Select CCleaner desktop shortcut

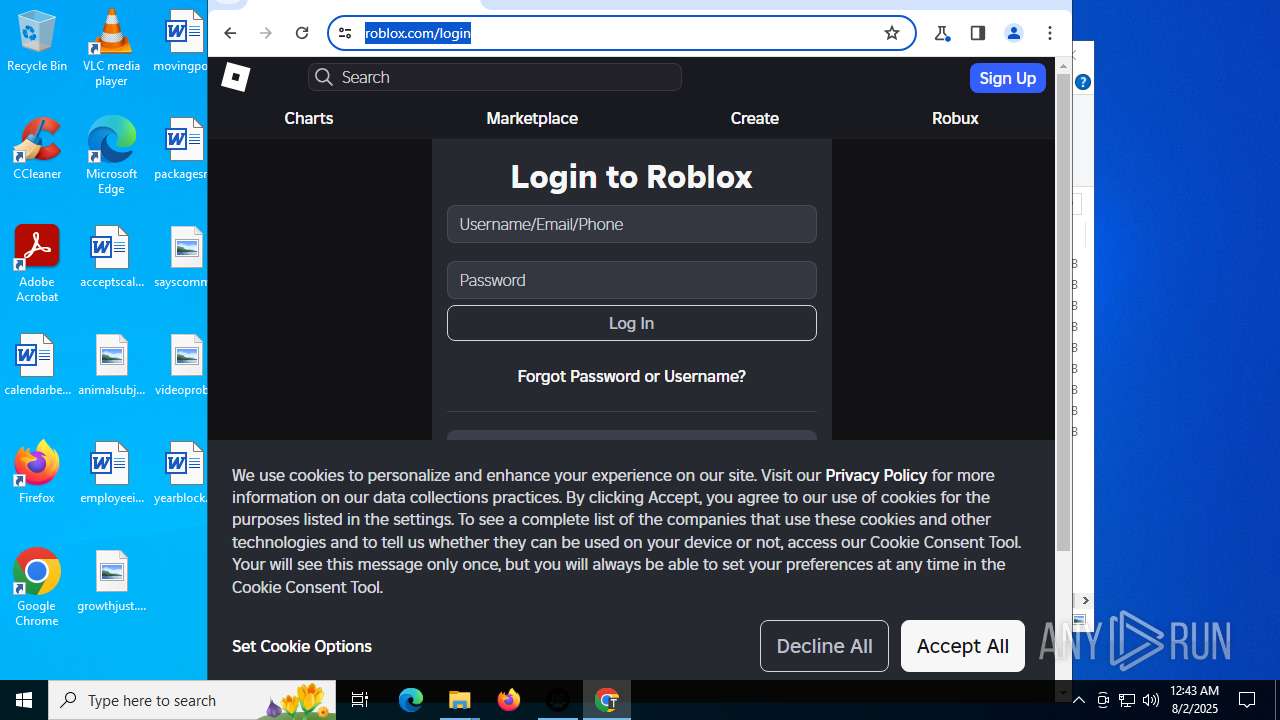click(x=37, y=149)
